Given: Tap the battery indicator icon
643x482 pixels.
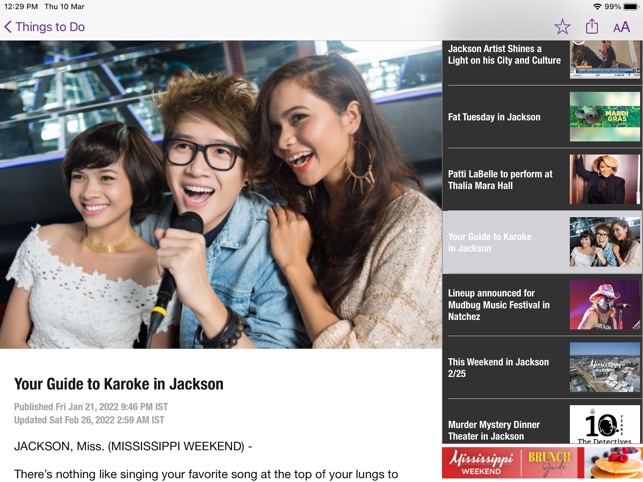Looking at the screenshot, I should pyautogui.click(x=631, y=7).
